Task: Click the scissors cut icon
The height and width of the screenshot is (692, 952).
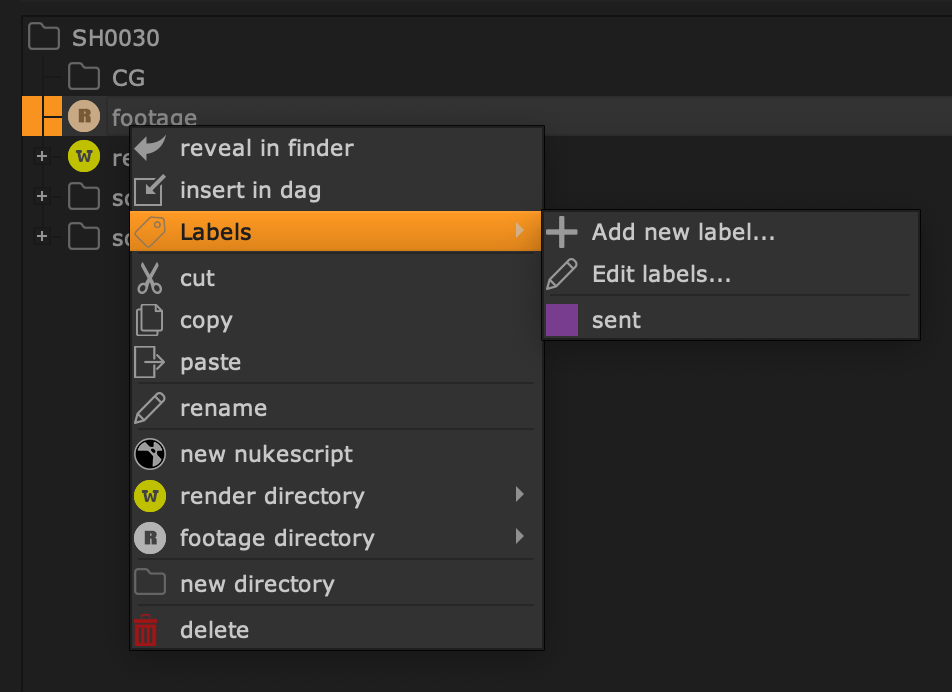Action: [x=150, y=278]
